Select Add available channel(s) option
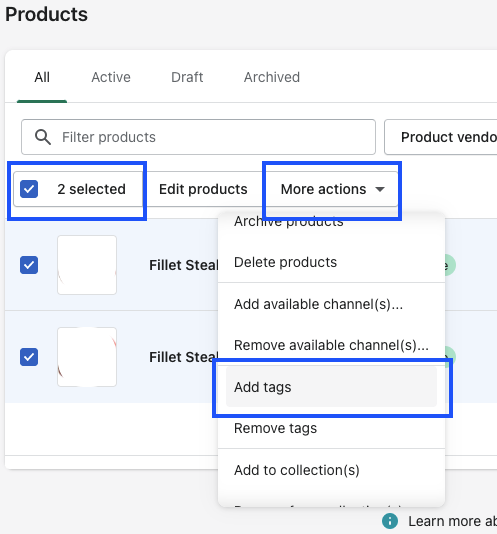497x534 pixels. tap(331, 304)
